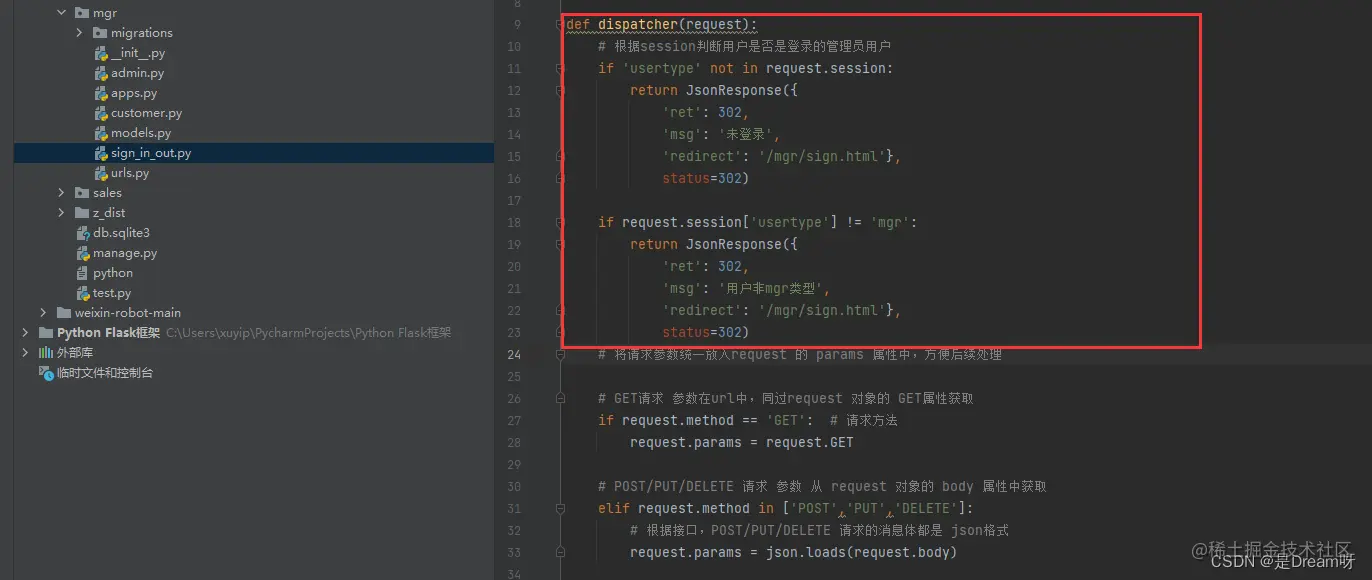Click the customer.py Python file icon
Screen dimensions: 1372x580
tap(101, 113)
